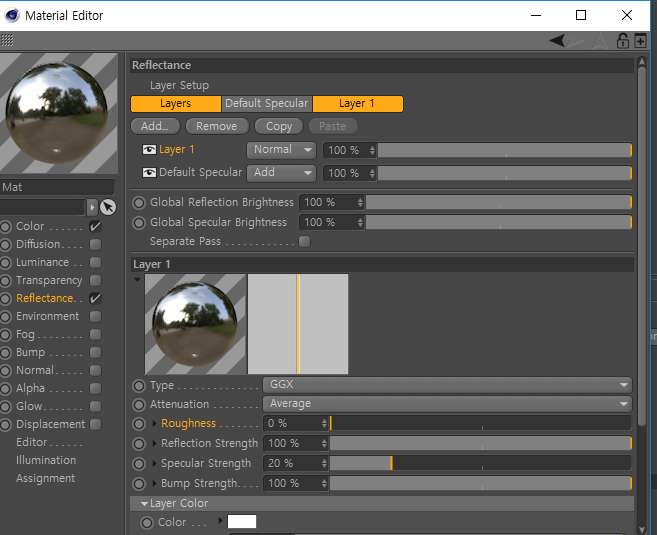The height and width of the screenshot is (535, 657).
Task: Click the small arrow button beside the pick icon
Action: [92, 207]
